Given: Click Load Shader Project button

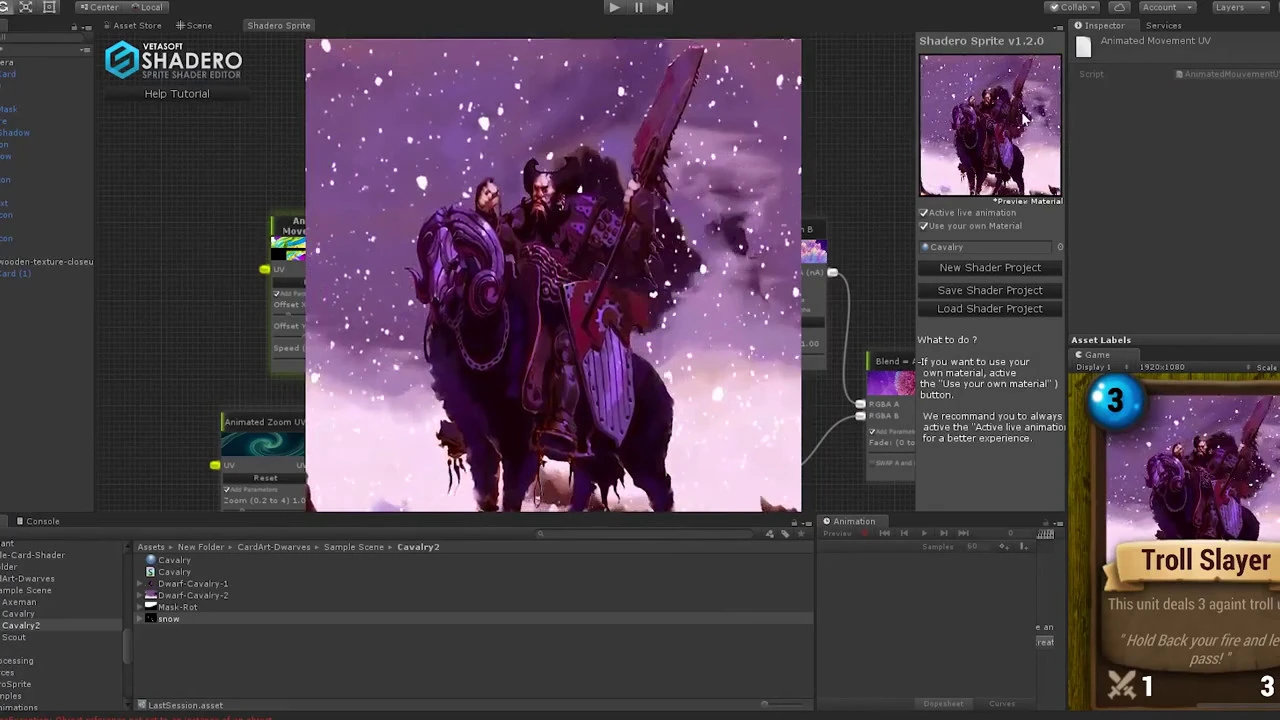Looking at the screenshot, I should coord(990,309).
